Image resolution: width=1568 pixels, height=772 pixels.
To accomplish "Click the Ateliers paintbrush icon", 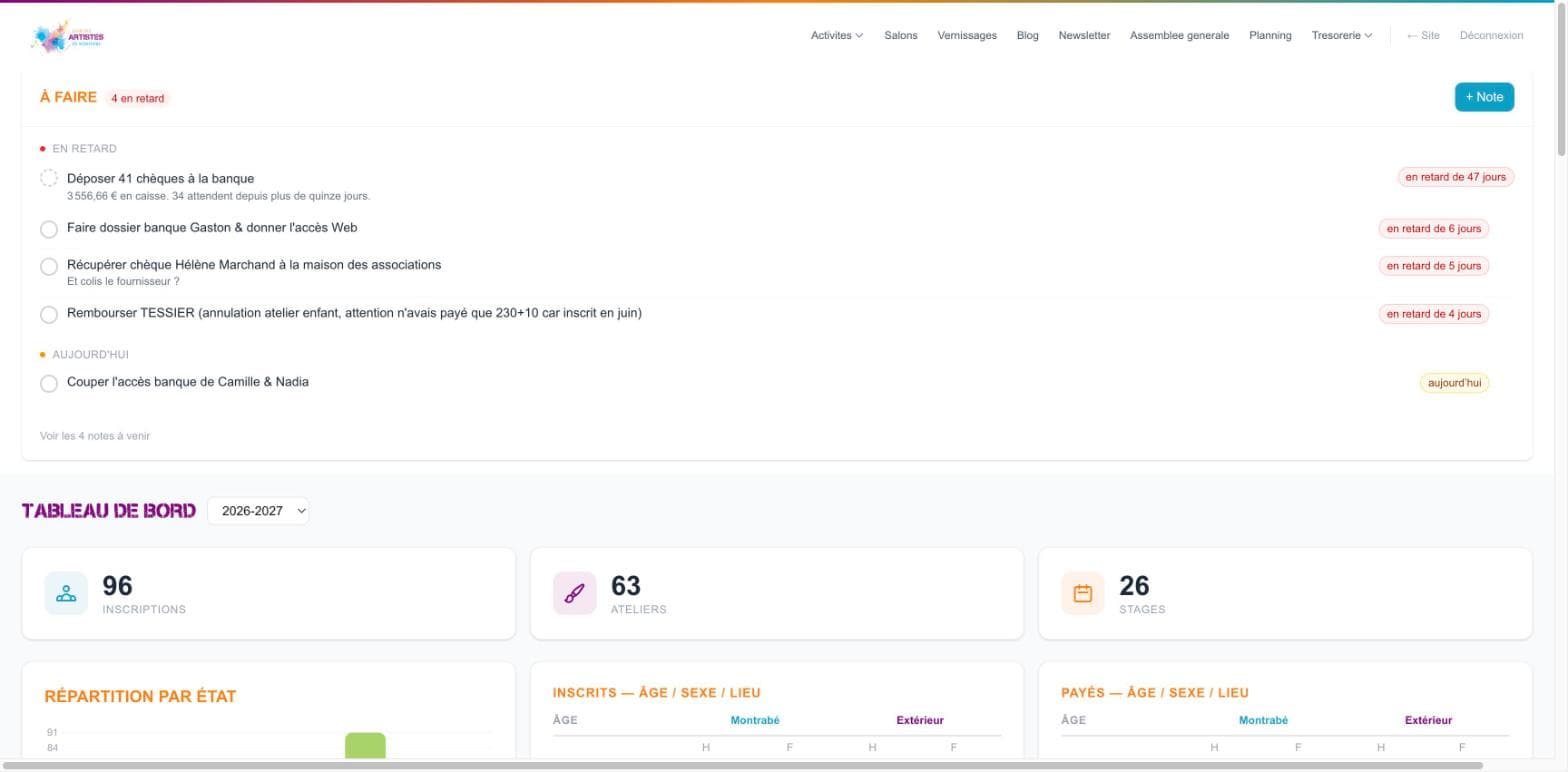I will point(574,593).
